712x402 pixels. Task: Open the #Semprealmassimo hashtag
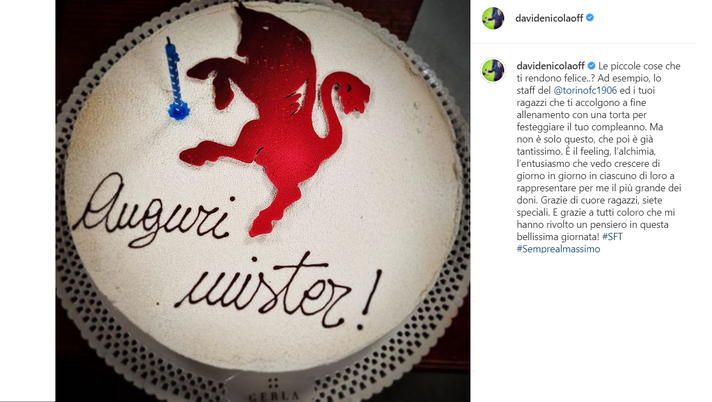559,249
